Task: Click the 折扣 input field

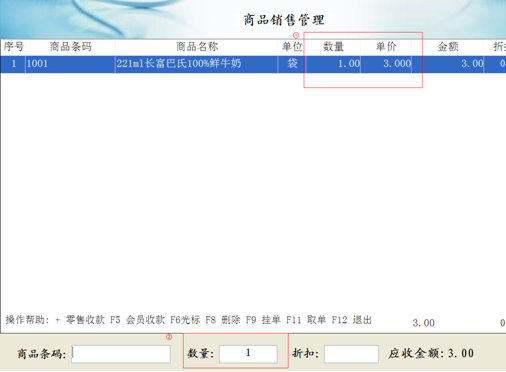Action: click(351, 354)
